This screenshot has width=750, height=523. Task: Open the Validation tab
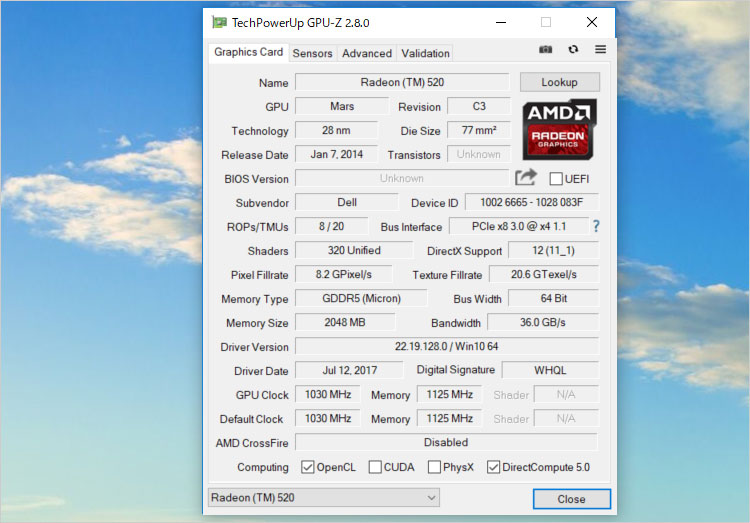click(425, 53)
